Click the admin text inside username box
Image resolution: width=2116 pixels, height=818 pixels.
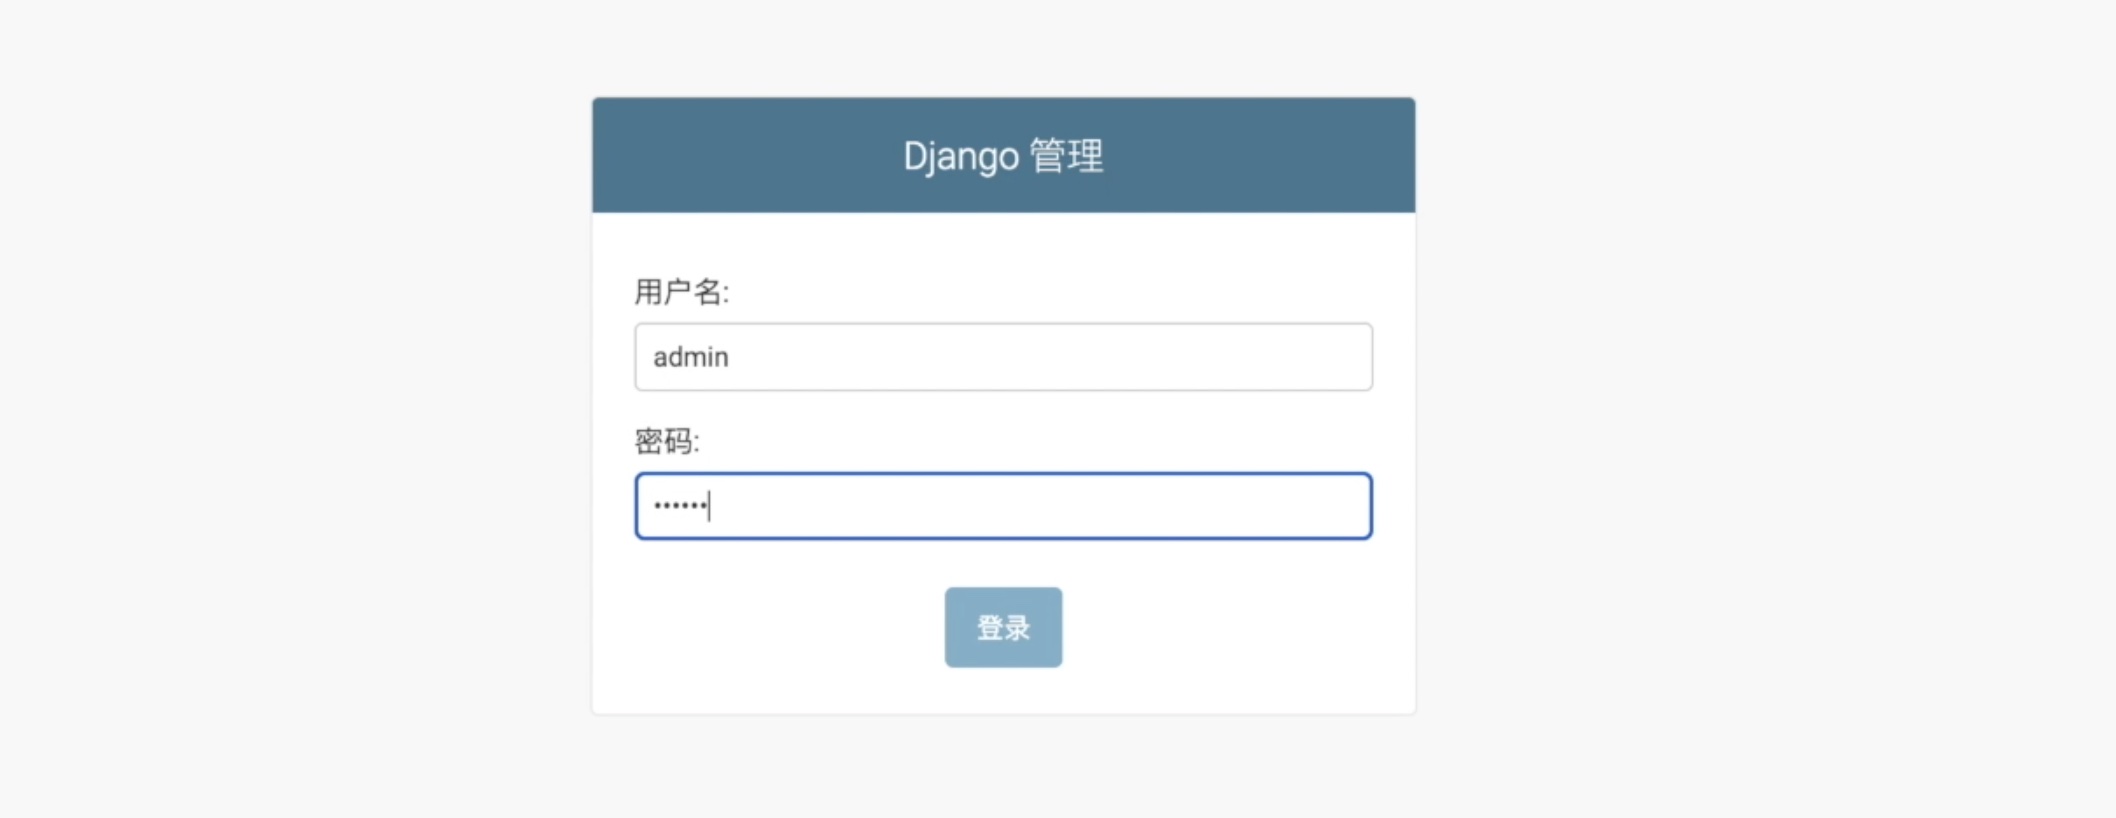[690, 356]
